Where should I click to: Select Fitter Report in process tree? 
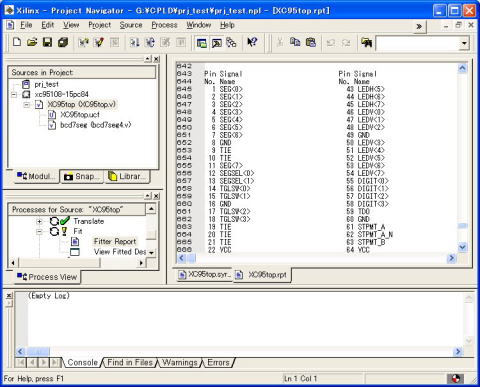pos(115,241)
